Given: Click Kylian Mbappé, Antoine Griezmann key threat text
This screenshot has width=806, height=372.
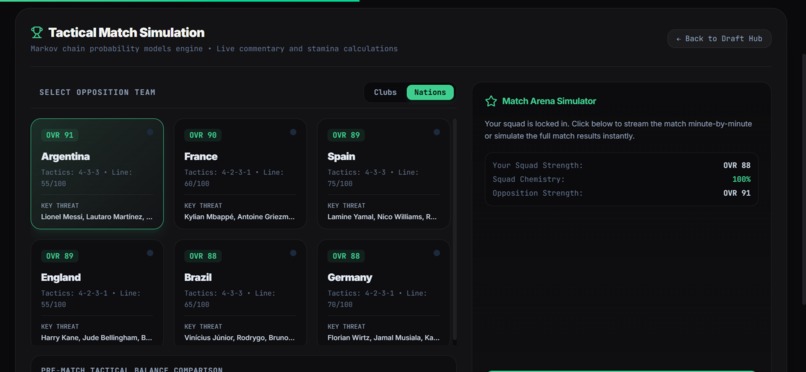Looking at the screenshot, I should [x=240, y=217].
